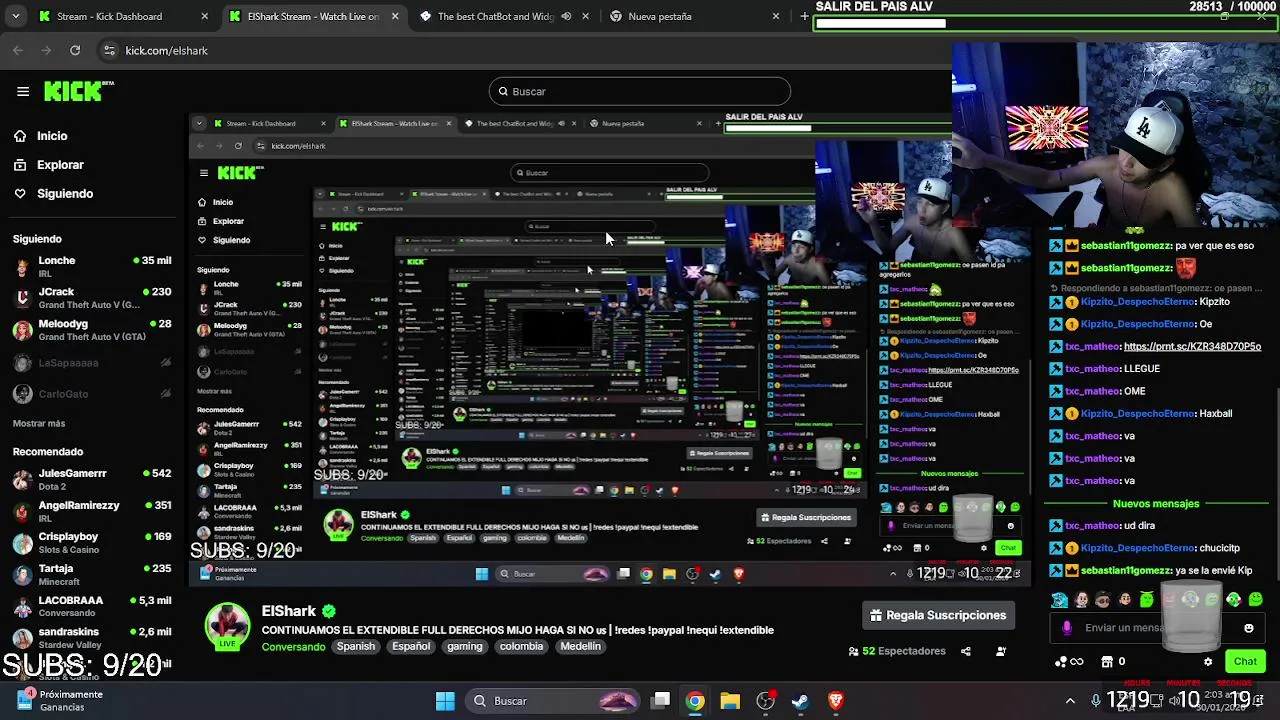1280x720 pixels.
Task: Open the emoji picker smiley in chat box
Action: point(1249,628)
